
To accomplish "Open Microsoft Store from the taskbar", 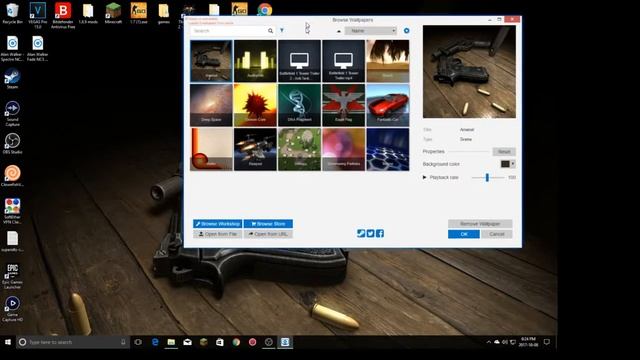I will (220, 342).
